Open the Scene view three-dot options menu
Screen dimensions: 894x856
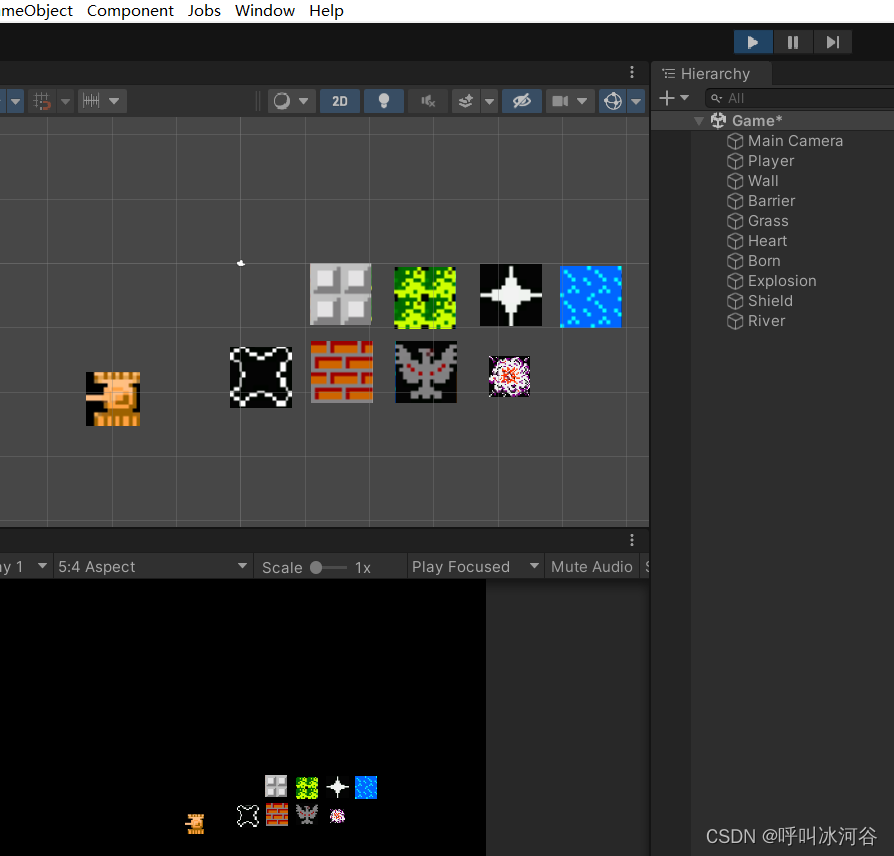pos(632,72)
